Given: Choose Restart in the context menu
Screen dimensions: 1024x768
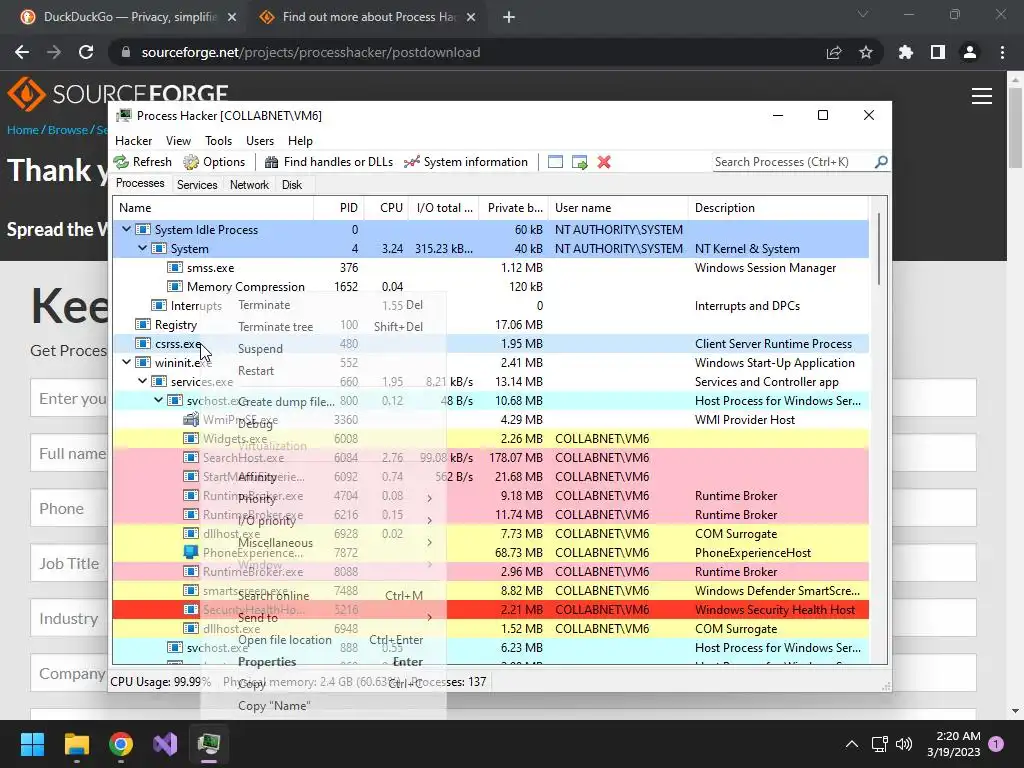Looking at the screenshot, I should pos(323,371).
